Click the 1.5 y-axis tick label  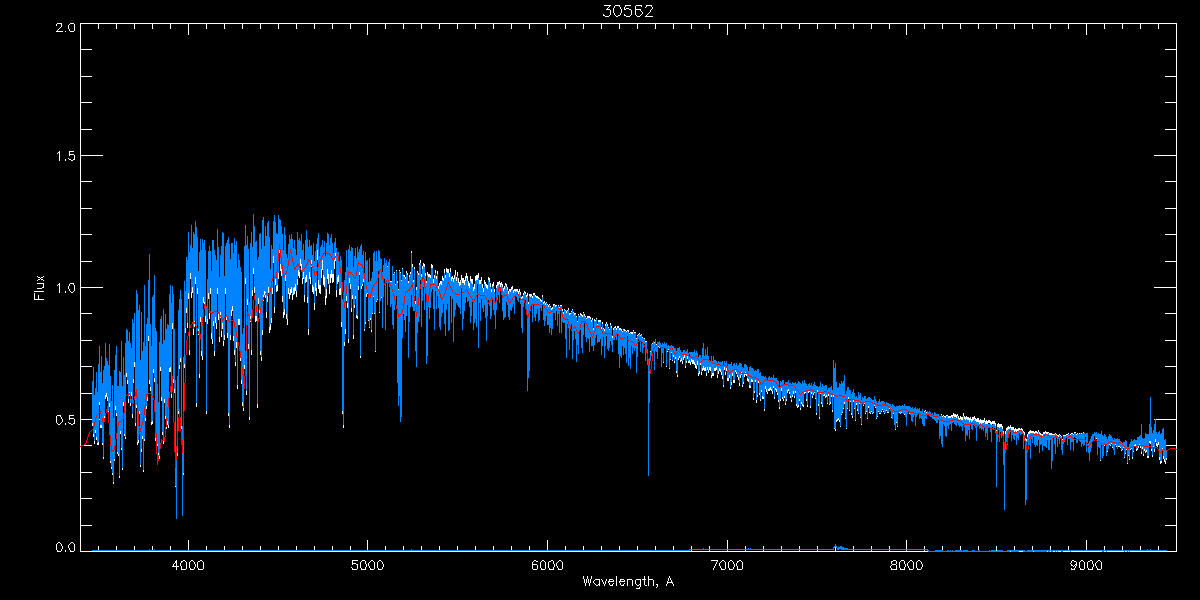click(64, 157)
